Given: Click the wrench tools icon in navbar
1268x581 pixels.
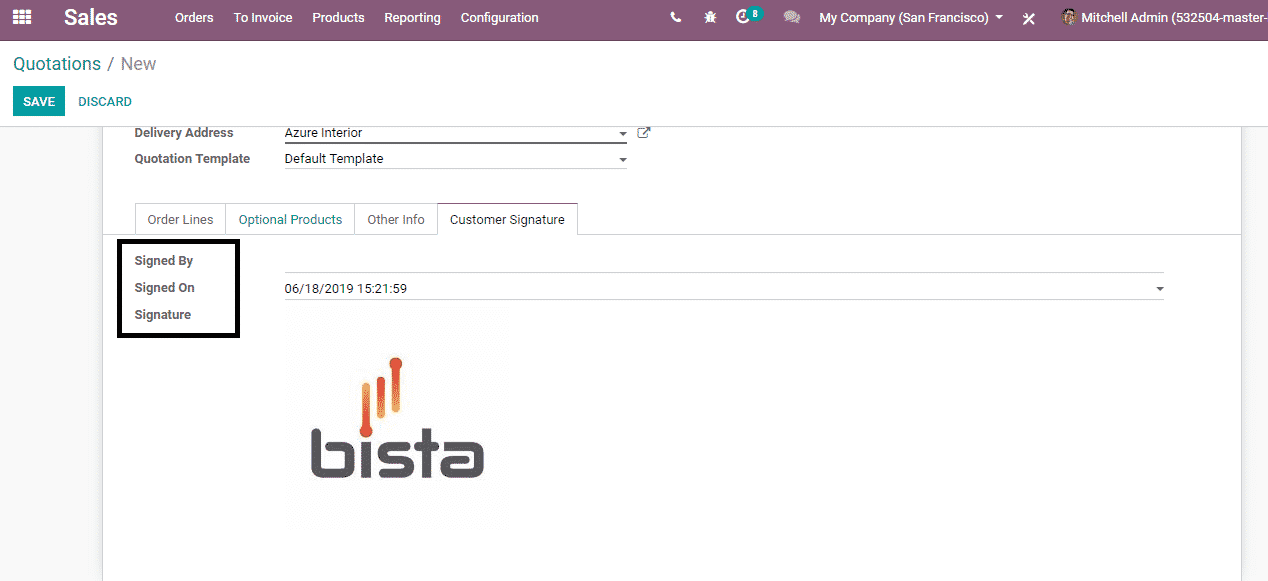Looking at the screenshot, I should [x=1029, y=18].
